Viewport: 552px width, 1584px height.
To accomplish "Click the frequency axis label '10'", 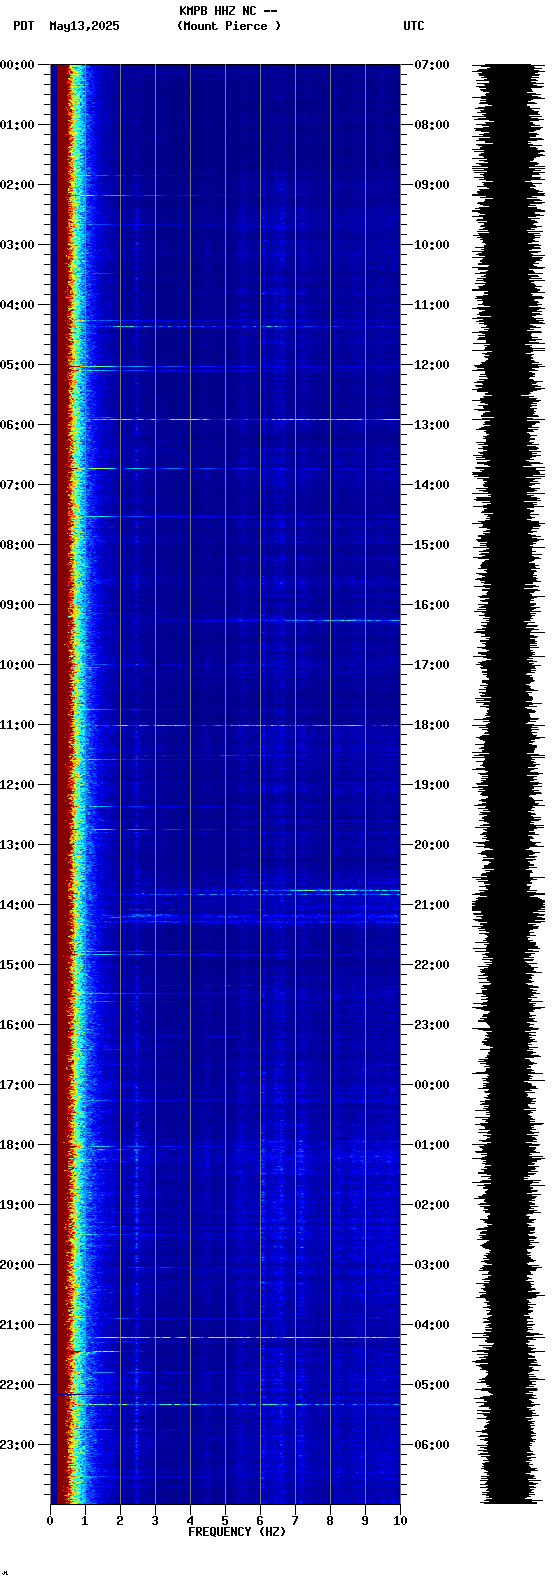I will tap(400, 1521).
